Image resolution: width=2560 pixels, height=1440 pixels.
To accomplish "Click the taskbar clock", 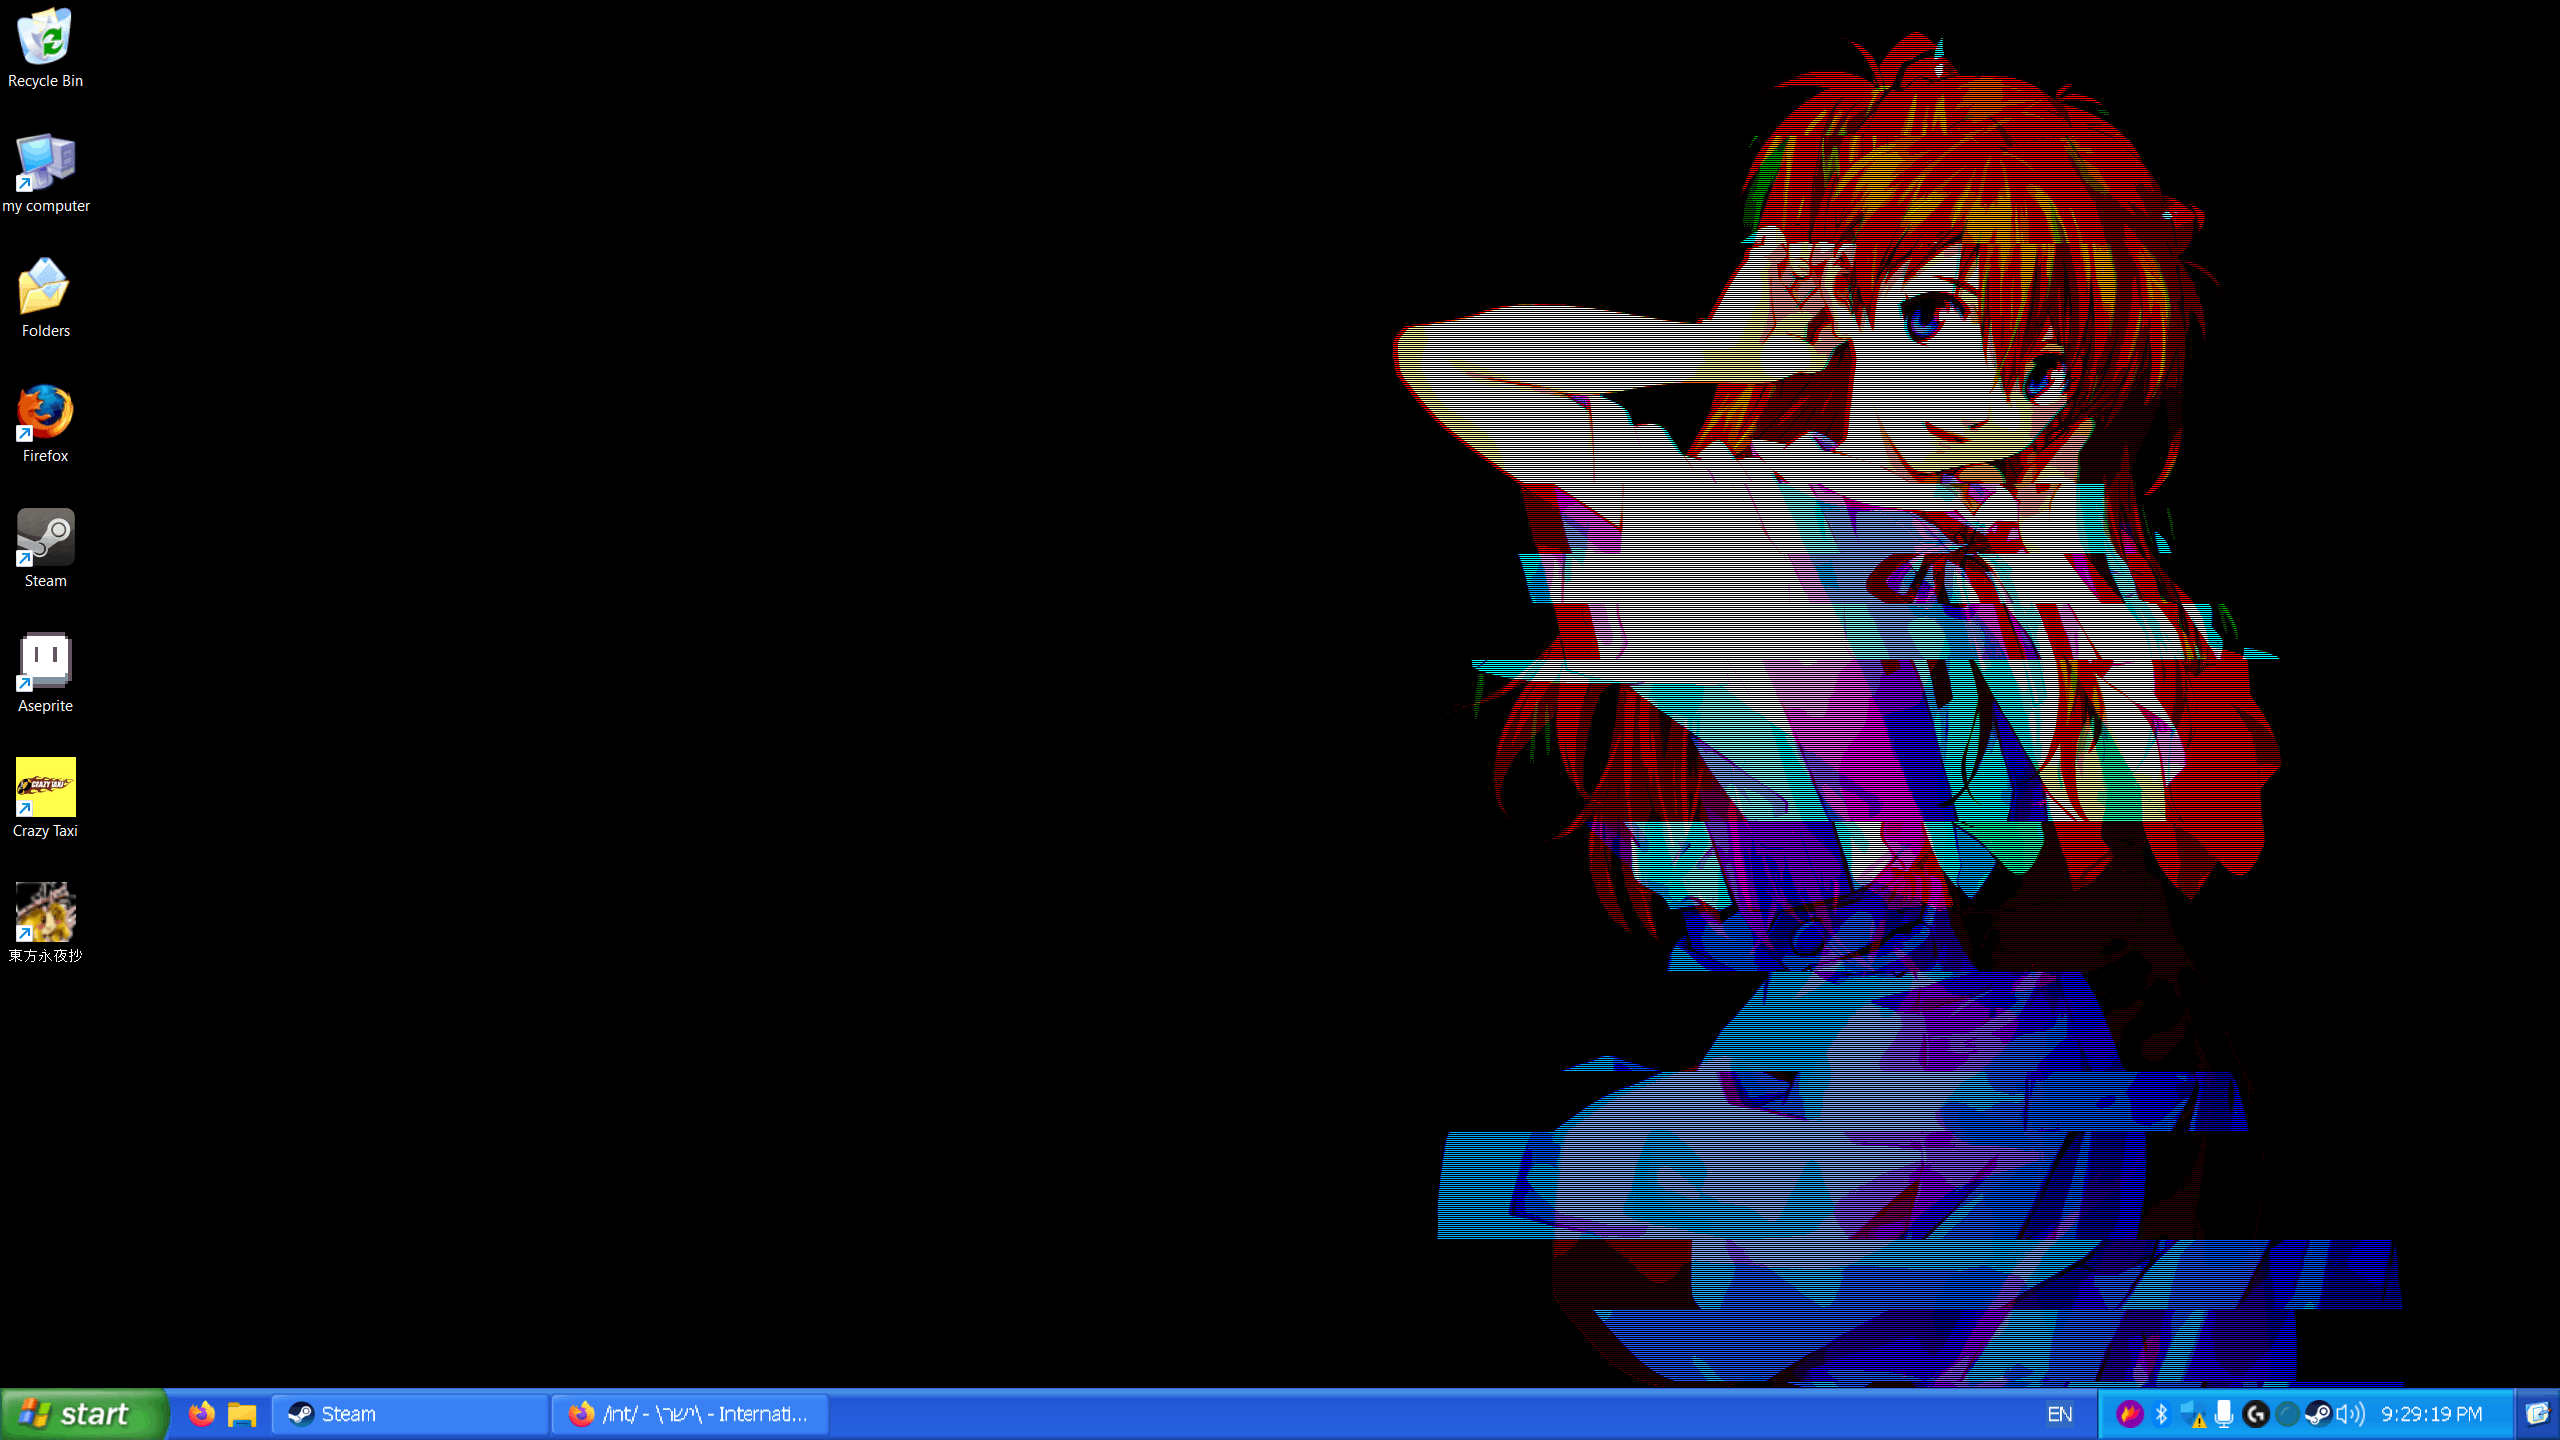I will pyautogui.click(x=2431, y=1413).
